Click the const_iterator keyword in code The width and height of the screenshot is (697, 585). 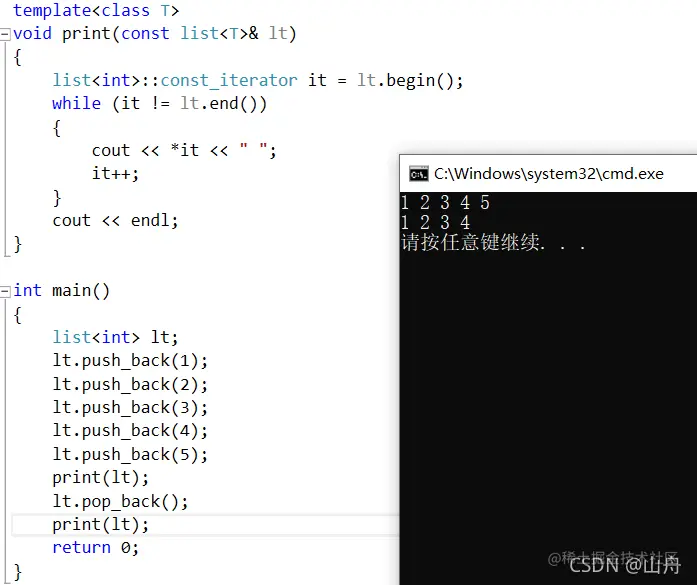coord(229,80)
